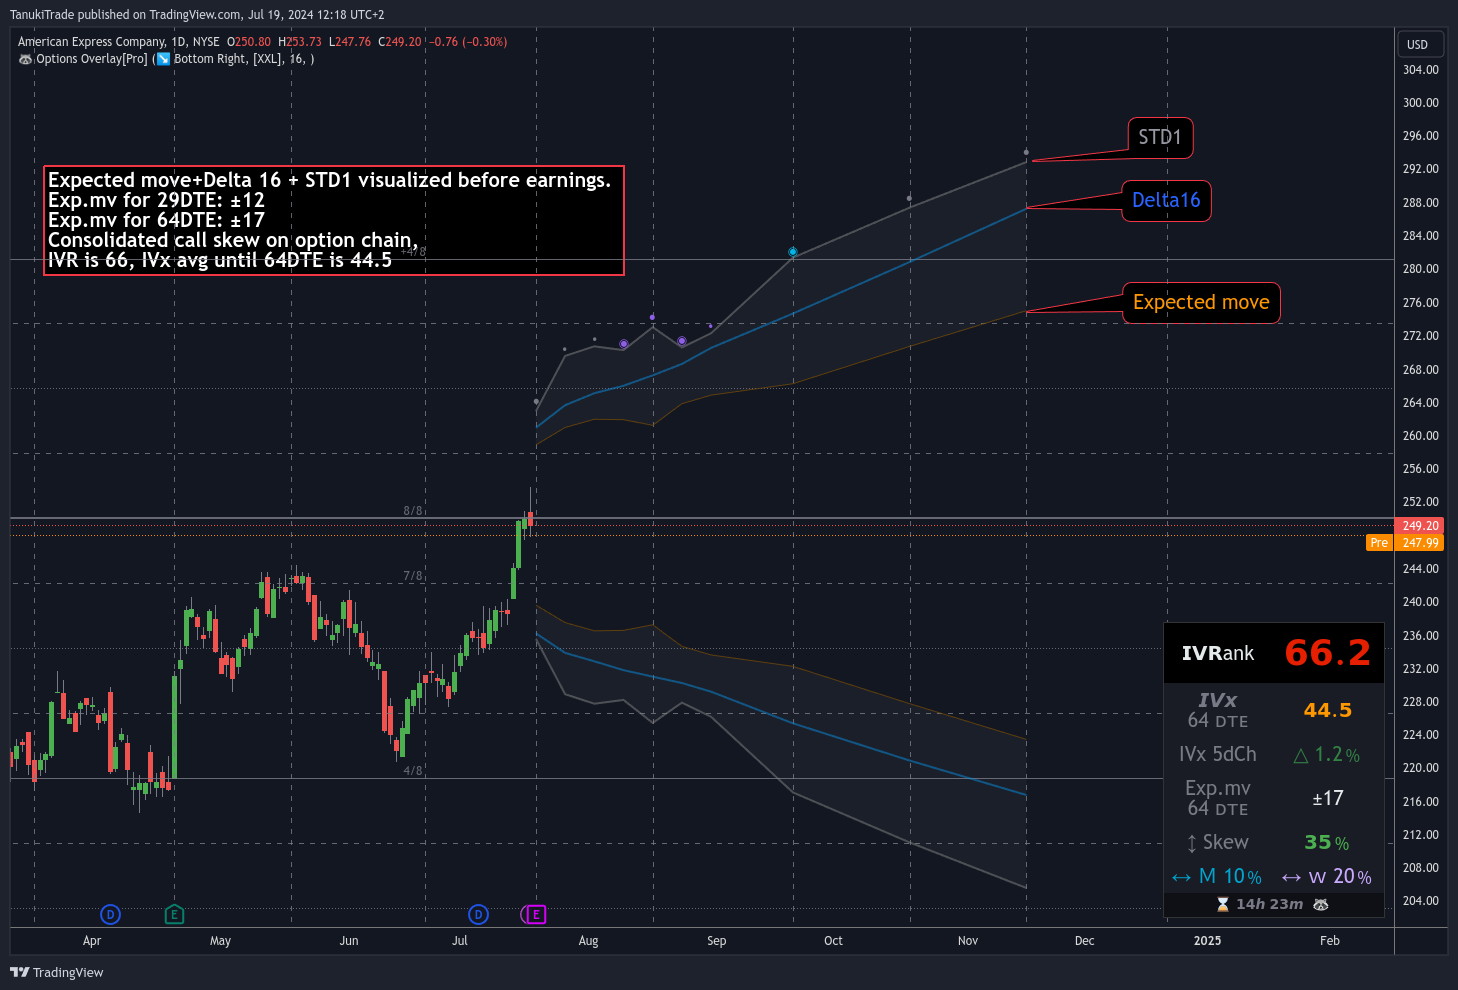The width and height of the screenshot is (1458, 990).
Task: Click the horizontal arrow icon before W 20%
Action: point(1291,877)
